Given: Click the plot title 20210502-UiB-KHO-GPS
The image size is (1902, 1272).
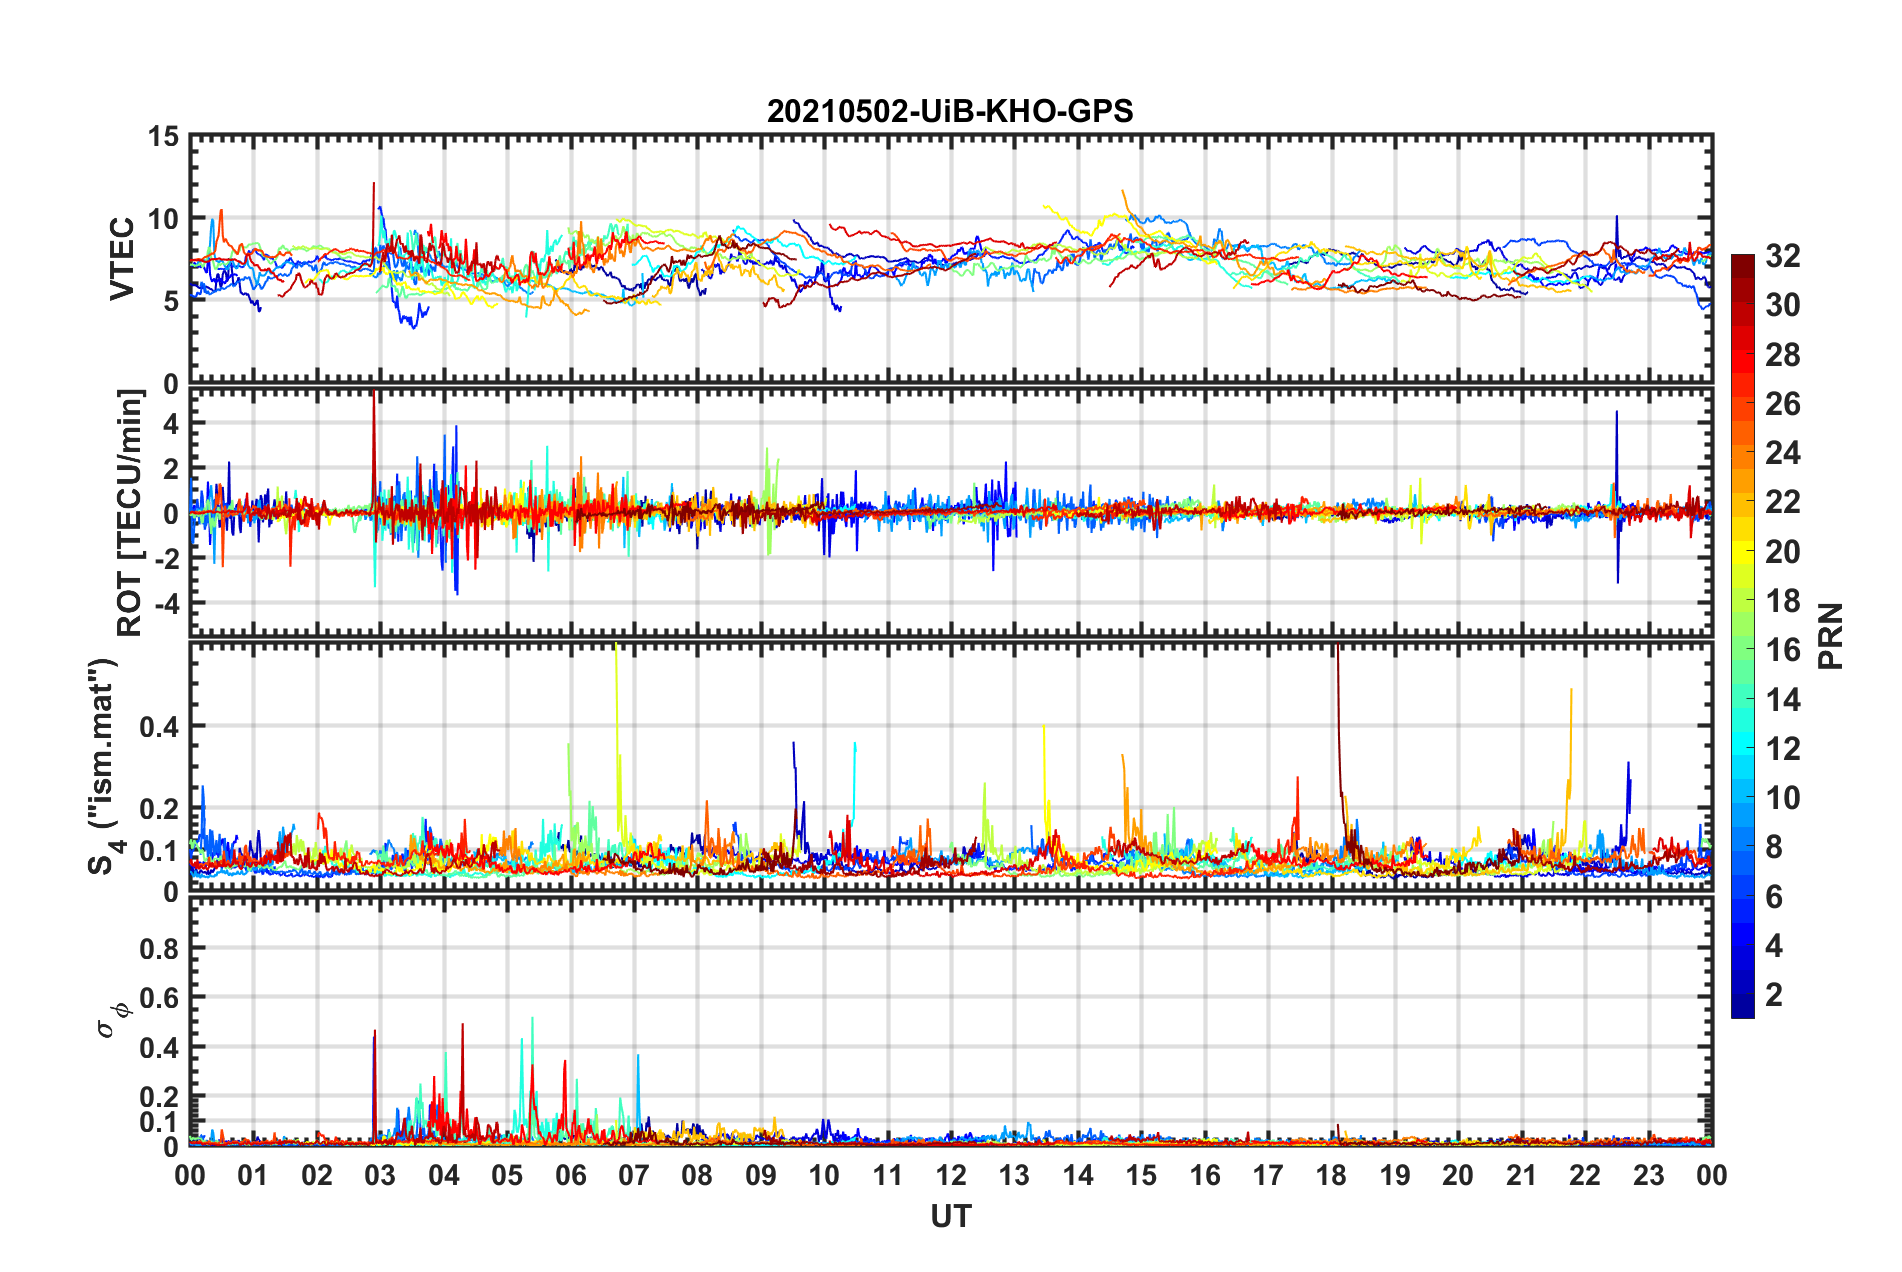Looking at the screenshot, I should 950,111.
